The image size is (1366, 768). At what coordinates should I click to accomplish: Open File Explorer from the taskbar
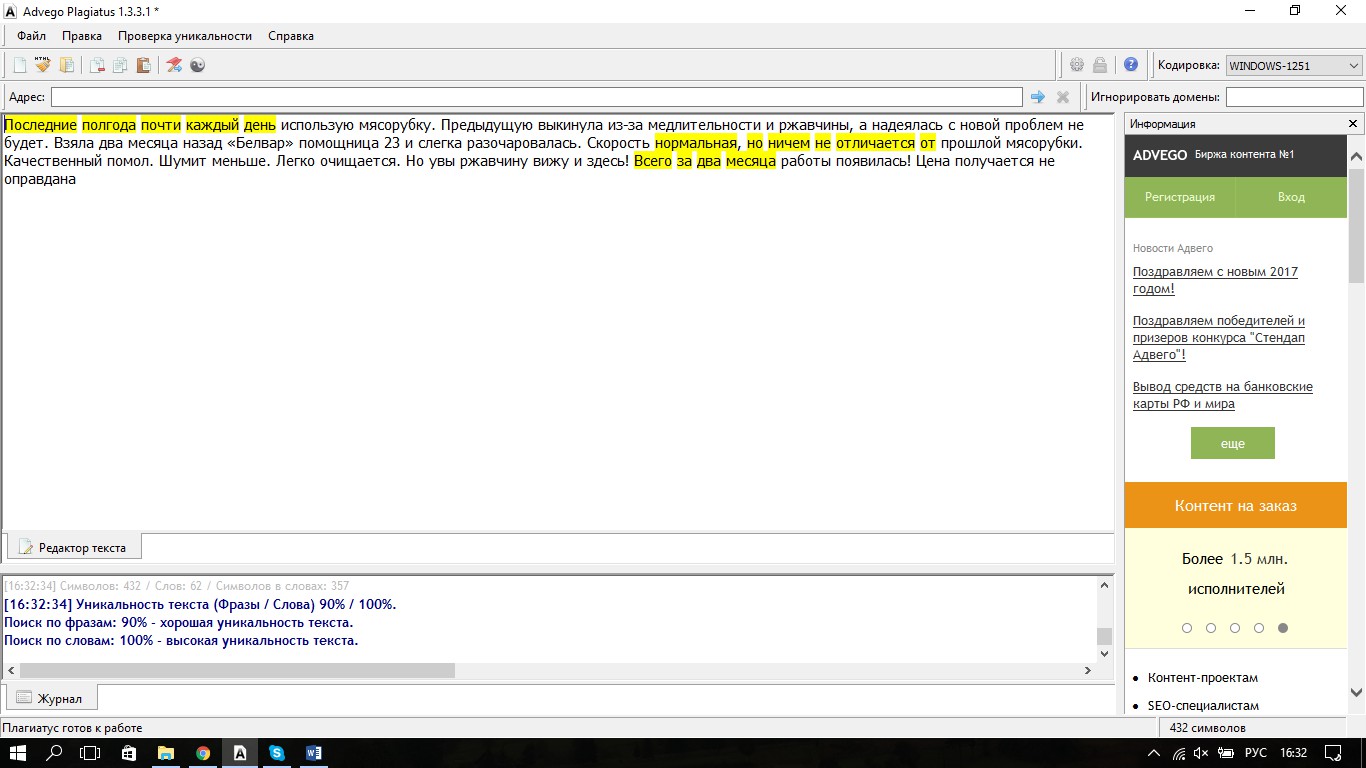pos(166,753)
